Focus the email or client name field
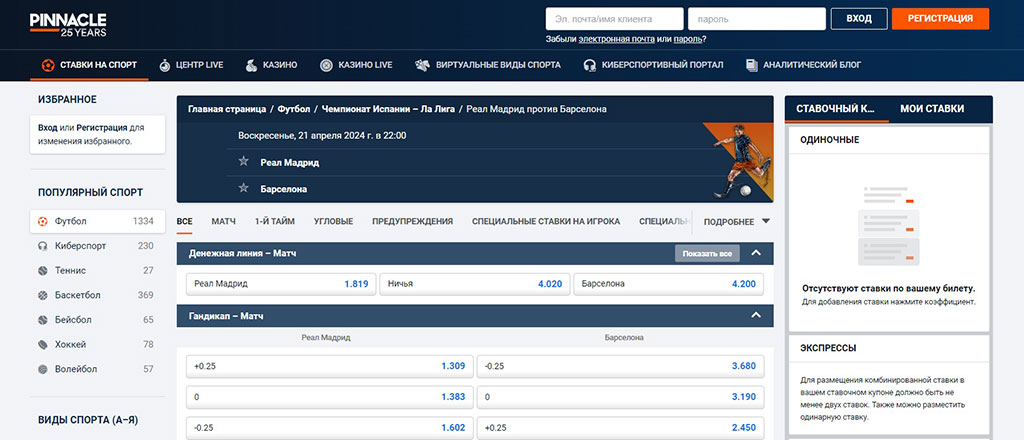Viewport: 1024px width, 440px height. pos(615,19)
